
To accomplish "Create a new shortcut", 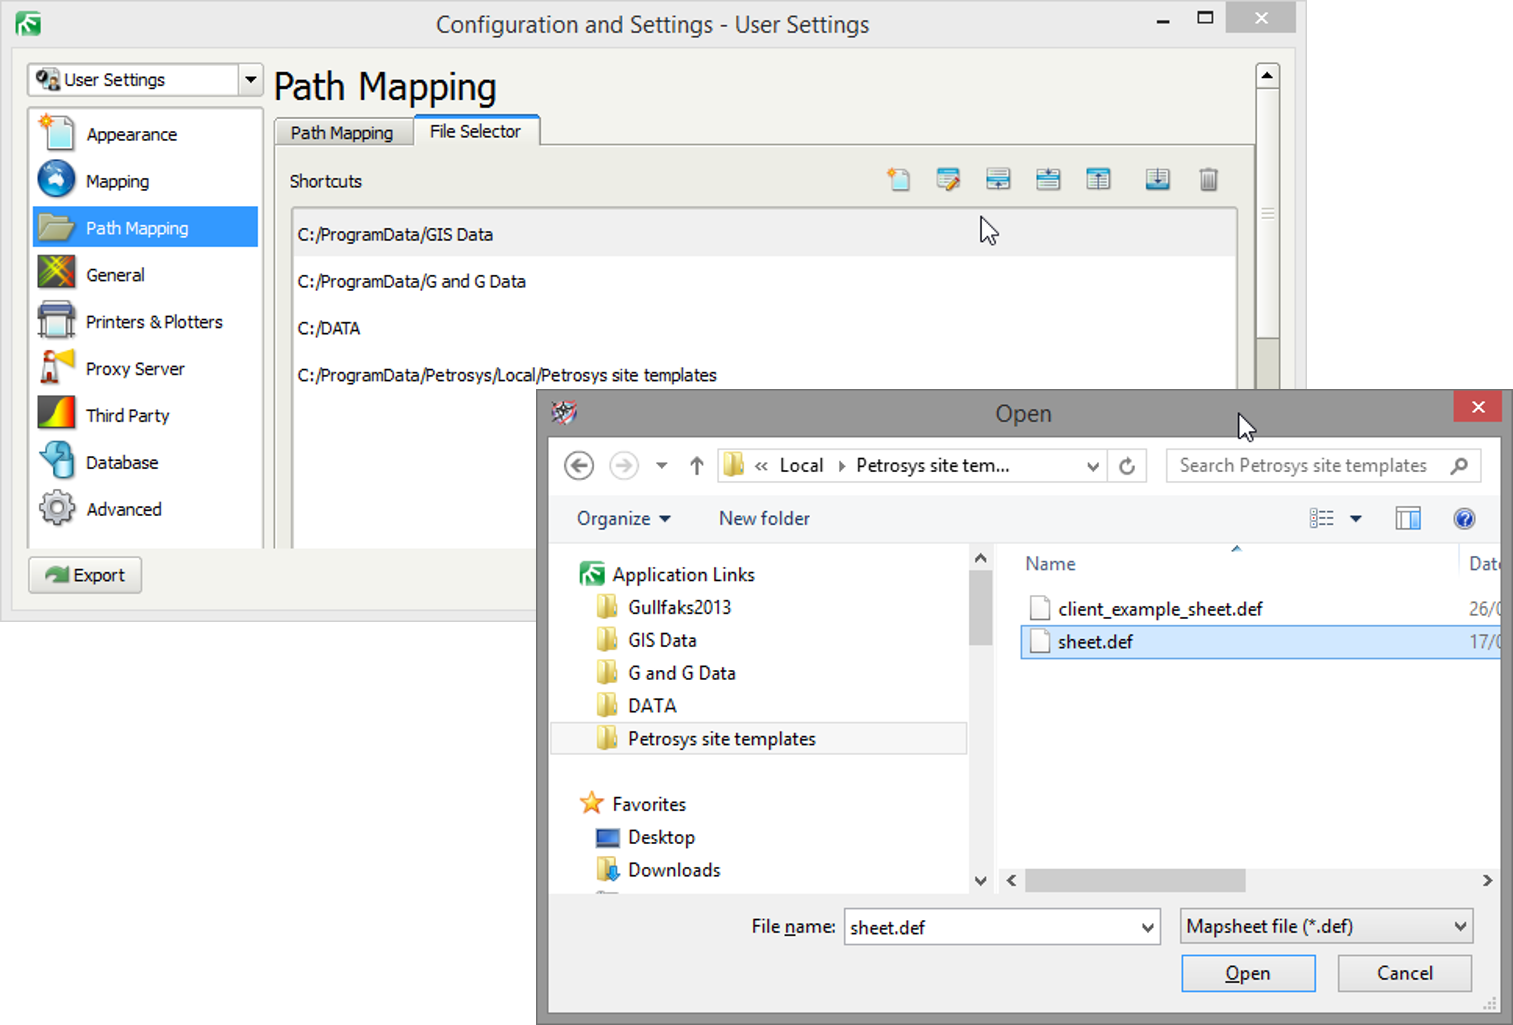I will (898, 179).
